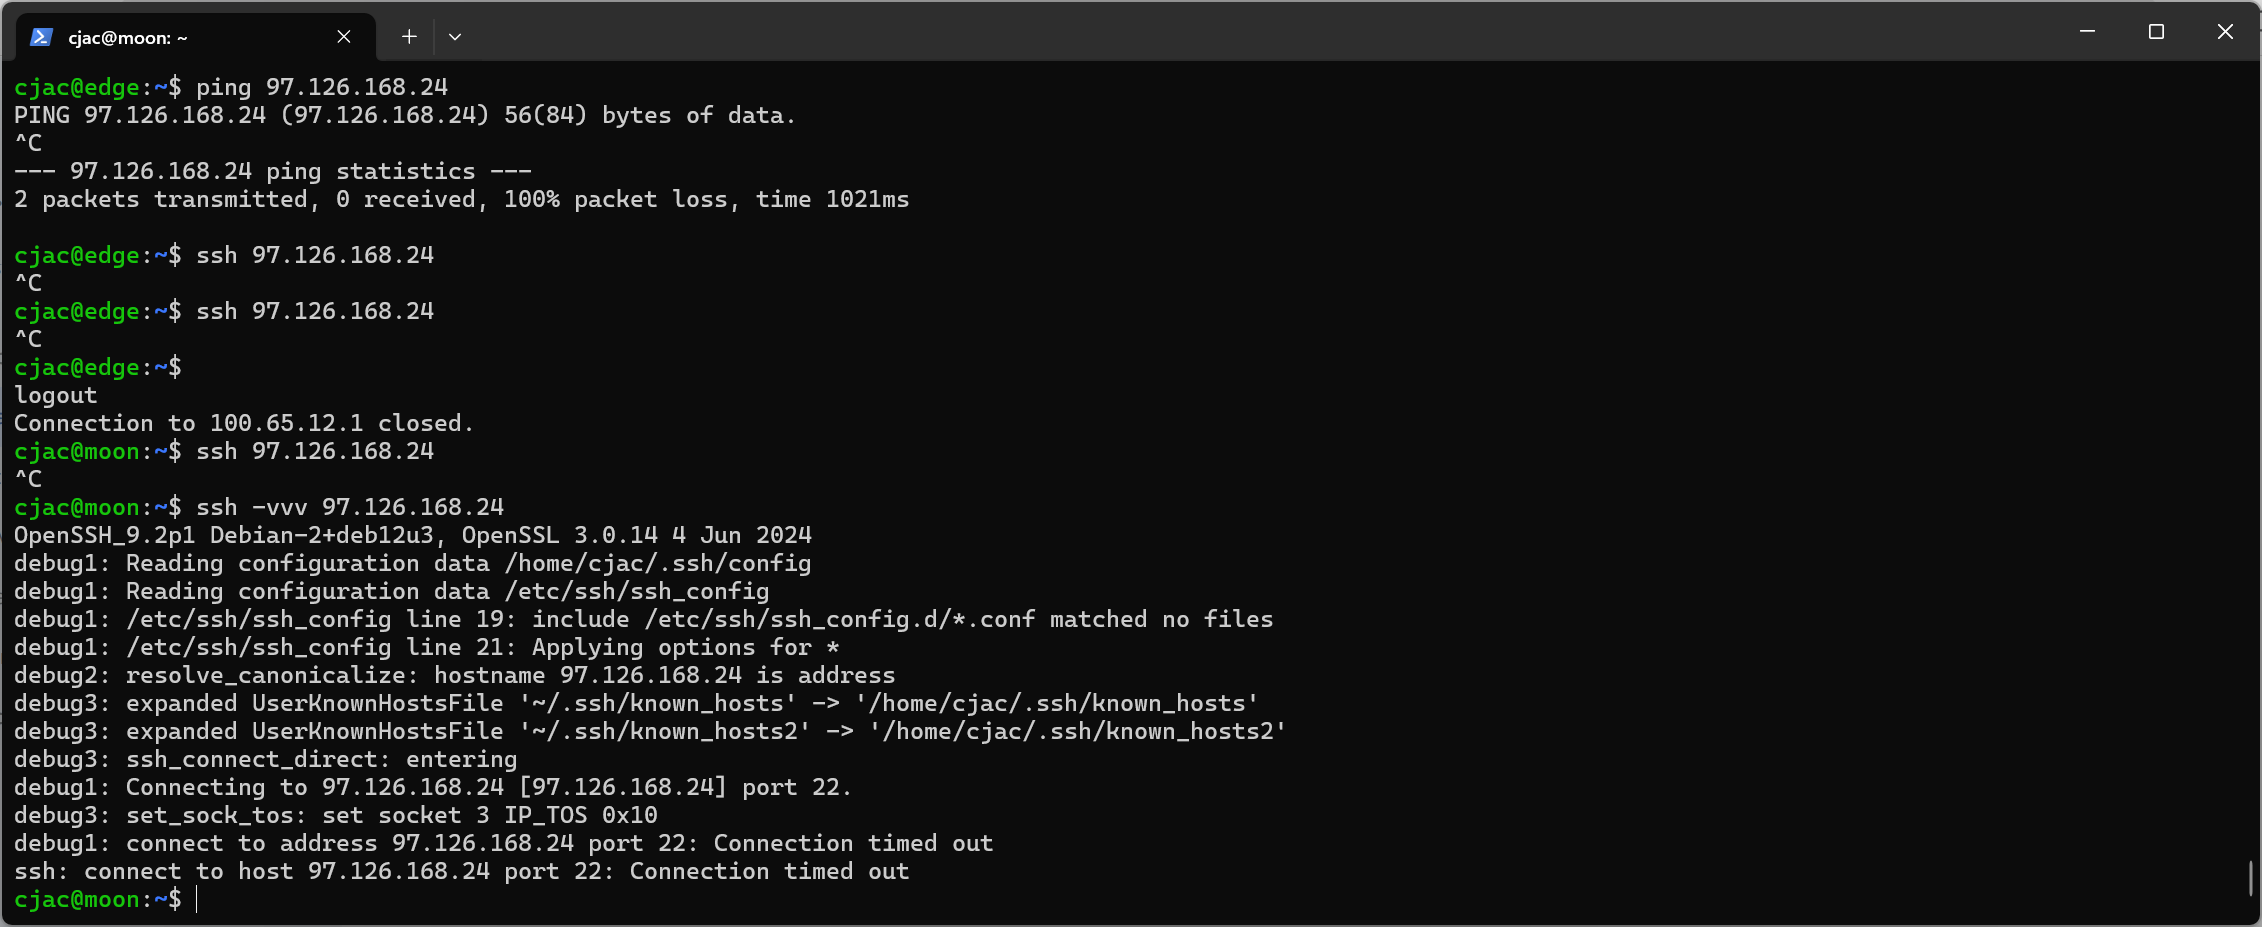The image size is (2262, 927).
Task: Click the "ssh -vvv 97.126.168.24" command text
Action: coord(350,507)
